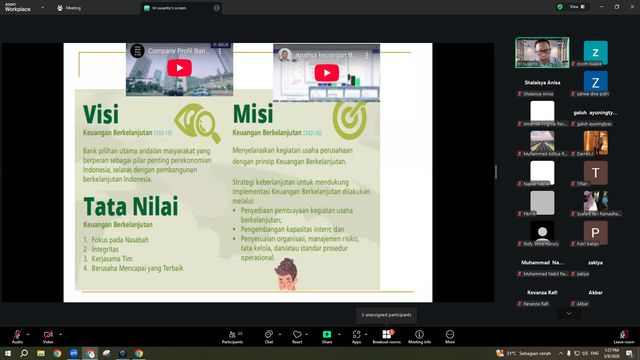Screen dimensions: 640x360
Task: Select zahwa diva putri participant tile
Action: [x=596, y=83]
